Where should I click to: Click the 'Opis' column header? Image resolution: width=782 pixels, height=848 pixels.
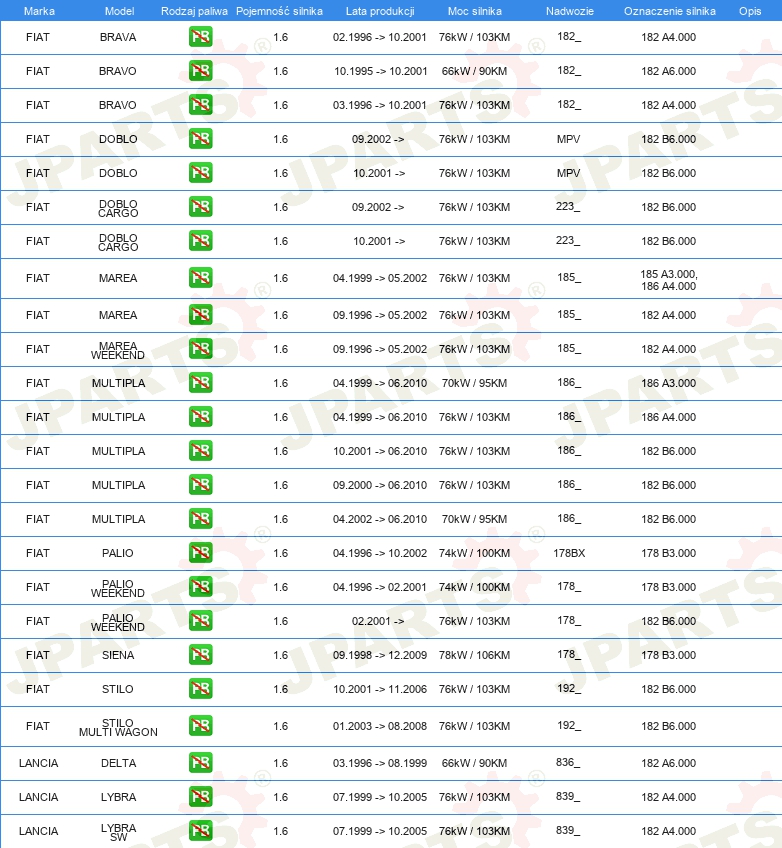pyautogui.click(x=750, y=11)
